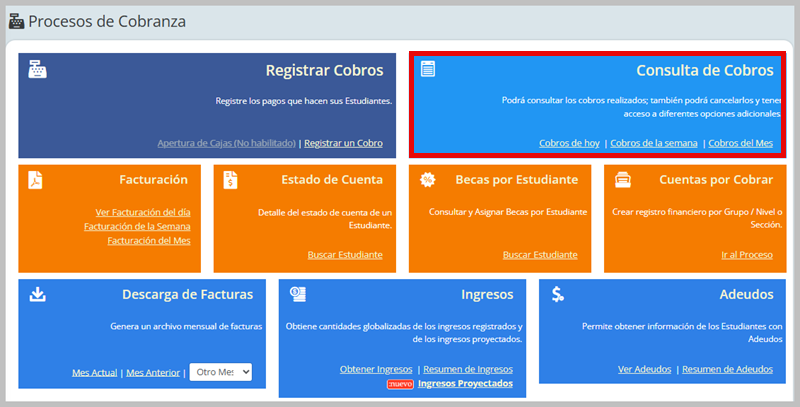Click the Procesos de Cobranza header icon
Image resolution: width=800 pixels, height=407 pixels.
(x=15, y=21)
